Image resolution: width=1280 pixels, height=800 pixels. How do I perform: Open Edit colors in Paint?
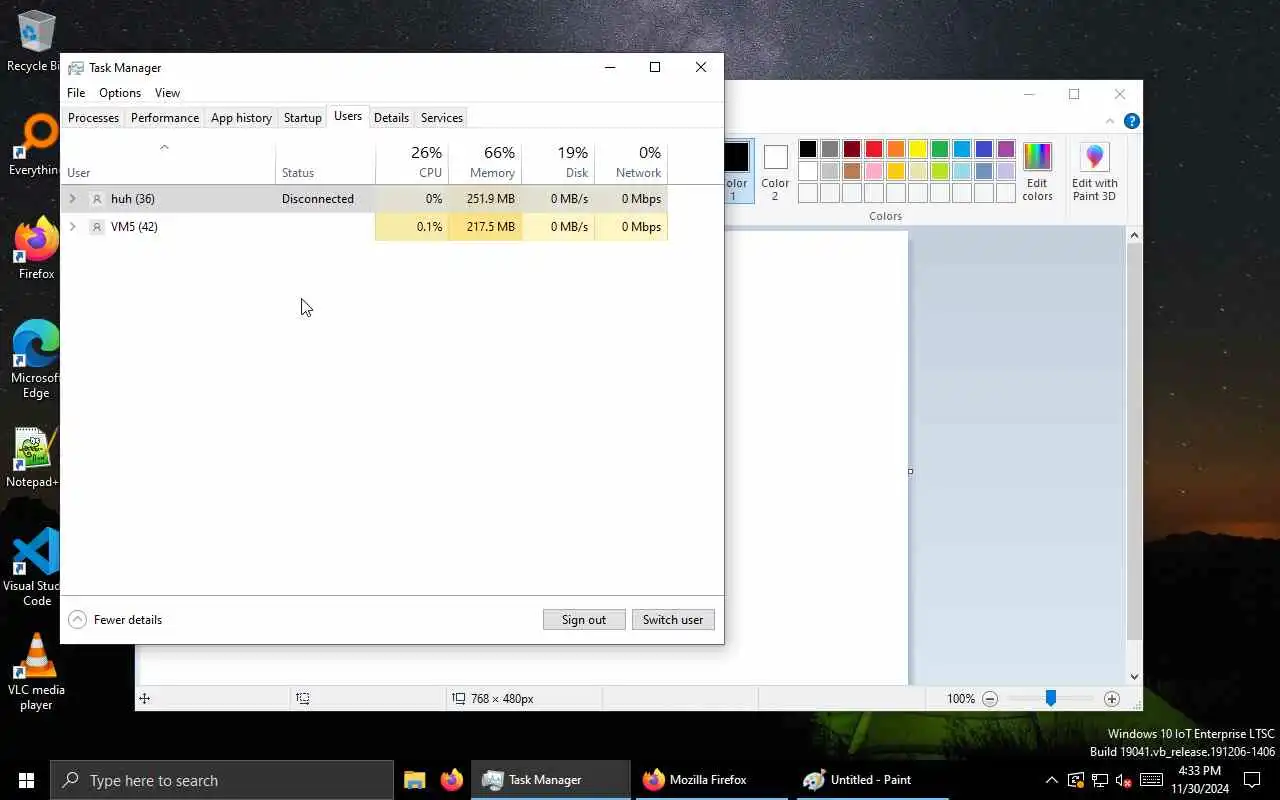pos(1037,171)
